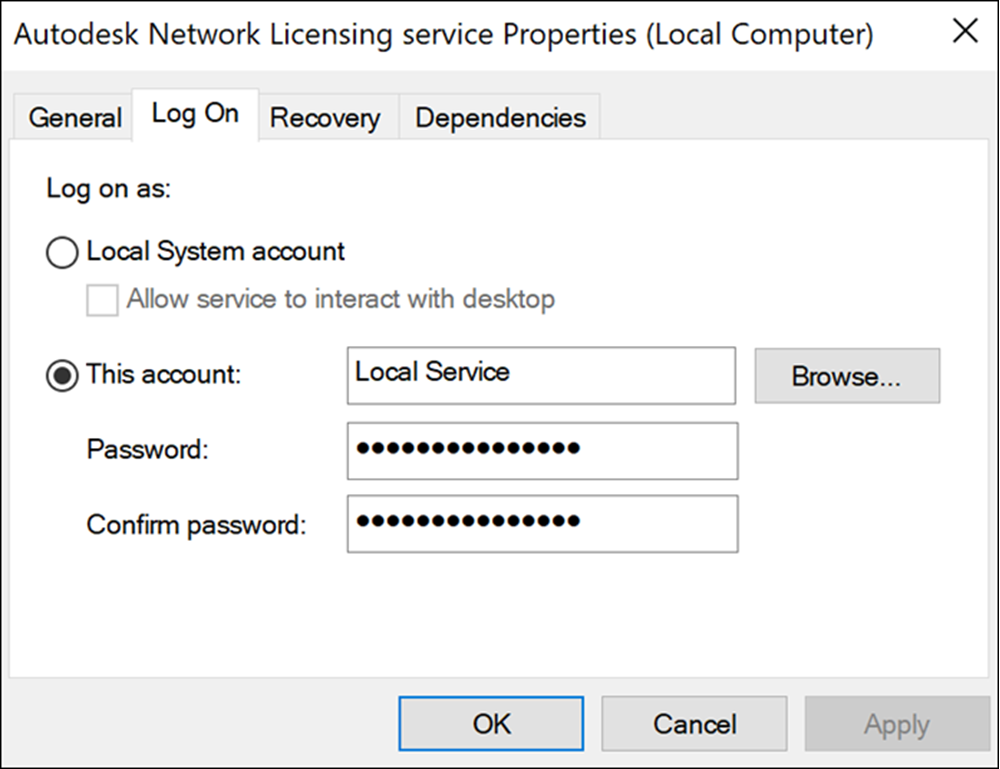Click the 'Confirm password:' label text
Image resolution: width=1000 pixels, height=769 pixels.
pos(196,524)
